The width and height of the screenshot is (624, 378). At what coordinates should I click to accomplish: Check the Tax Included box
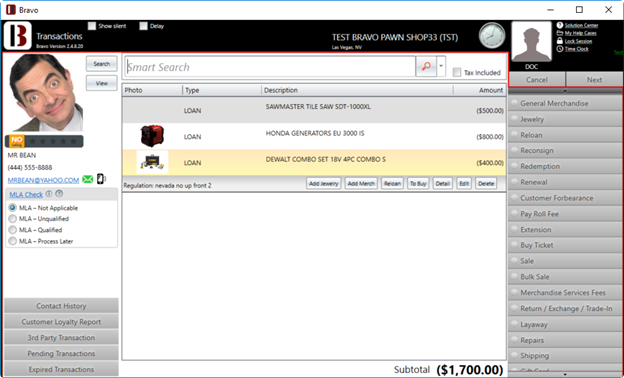pos(457,72)
